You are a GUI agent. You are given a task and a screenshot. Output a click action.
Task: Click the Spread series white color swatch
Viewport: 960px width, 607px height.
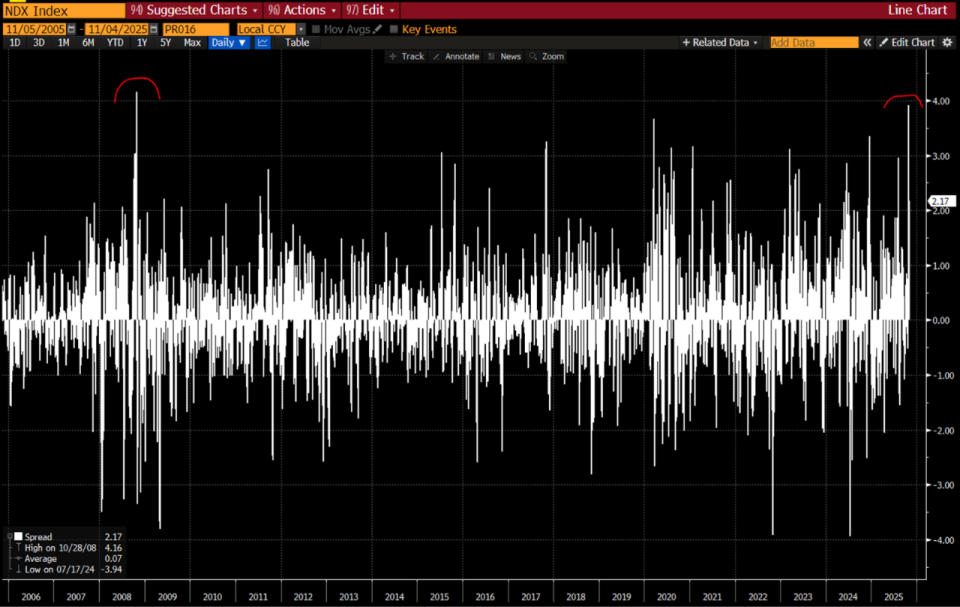pos(18,537)
